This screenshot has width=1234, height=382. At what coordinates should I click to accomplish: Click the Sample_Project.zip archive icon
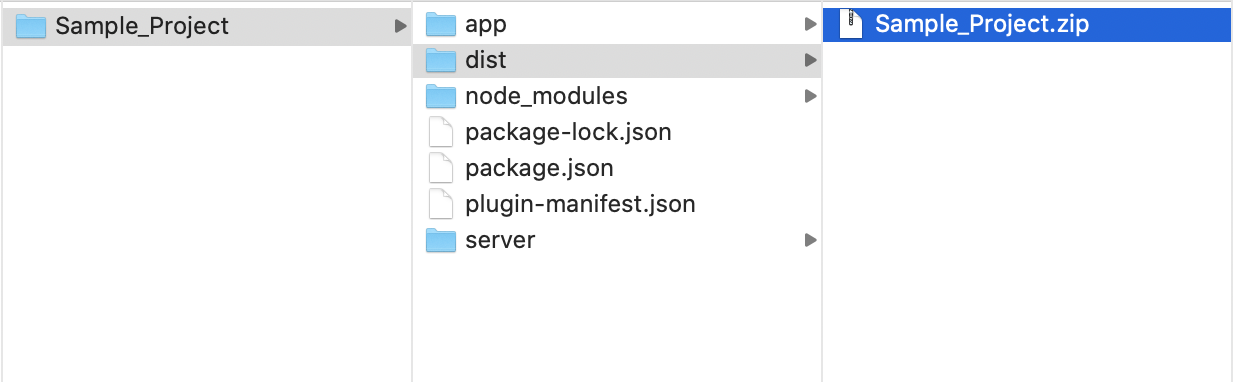click(x=851, y=24)
